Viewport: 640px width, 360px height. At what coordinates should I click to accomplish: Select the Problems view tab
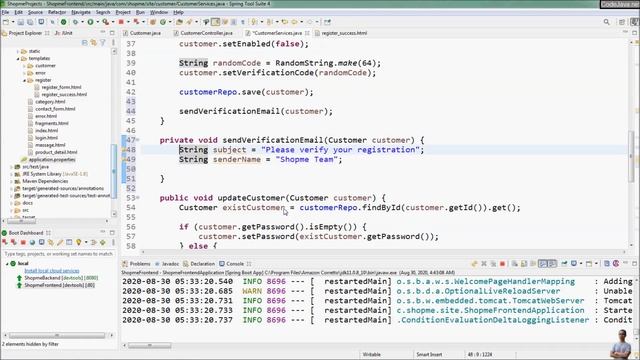[x=137, y=264]
